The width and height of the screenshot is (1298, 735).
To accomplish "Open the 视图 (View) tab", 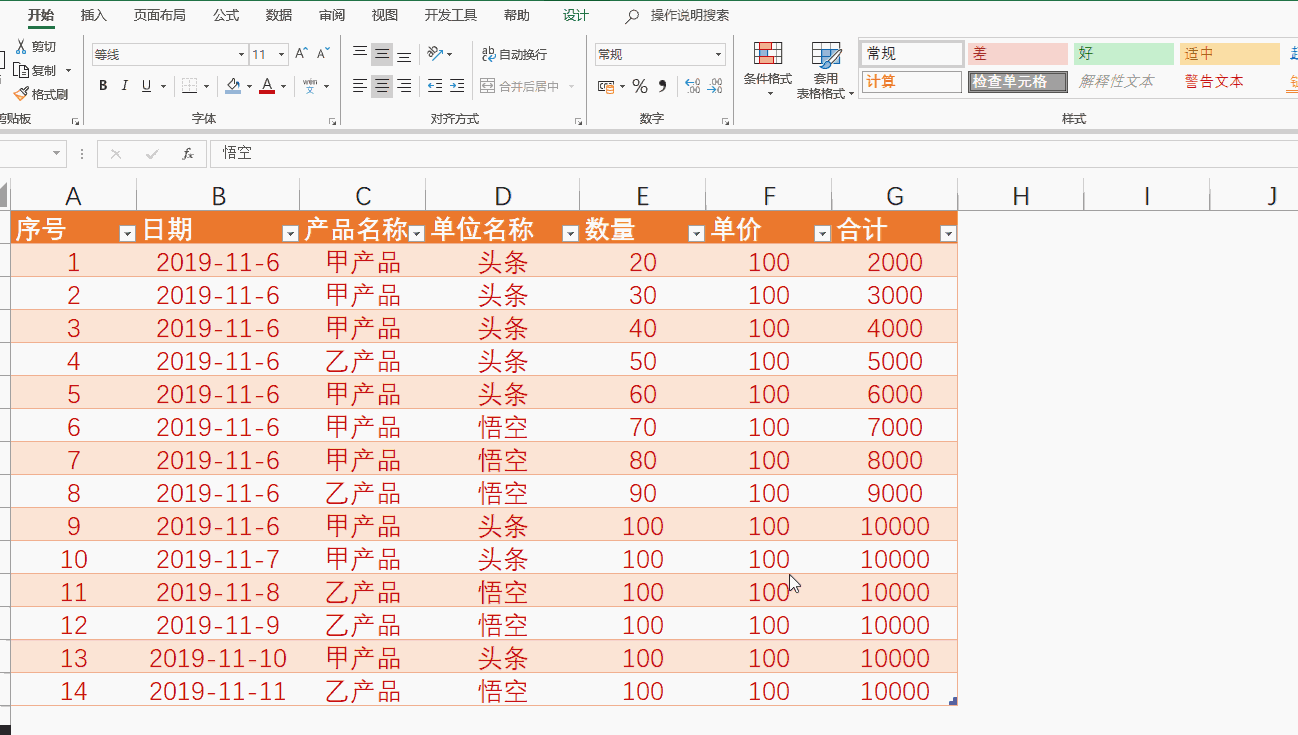I will [384, 15].
